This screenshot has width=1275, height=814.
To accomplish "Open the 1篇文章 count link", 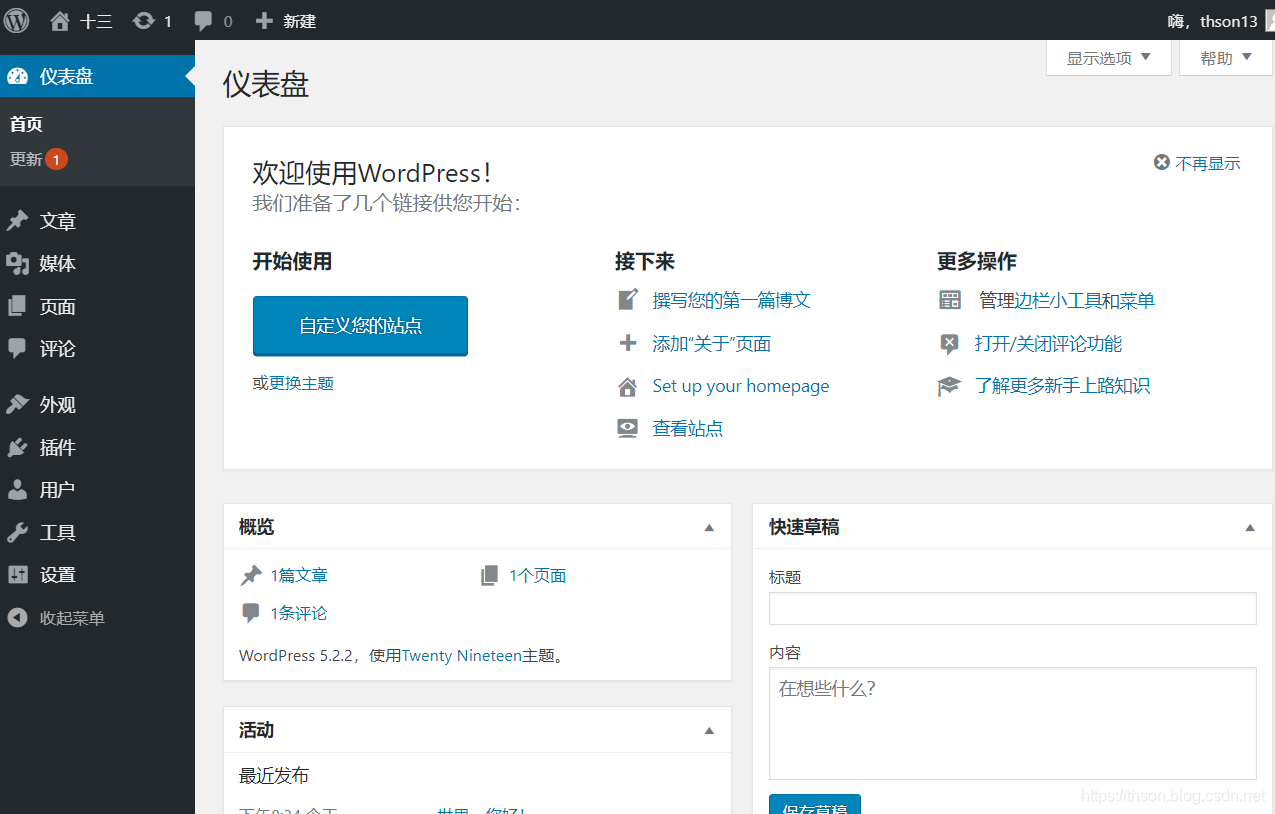I will tap(299, 576).
